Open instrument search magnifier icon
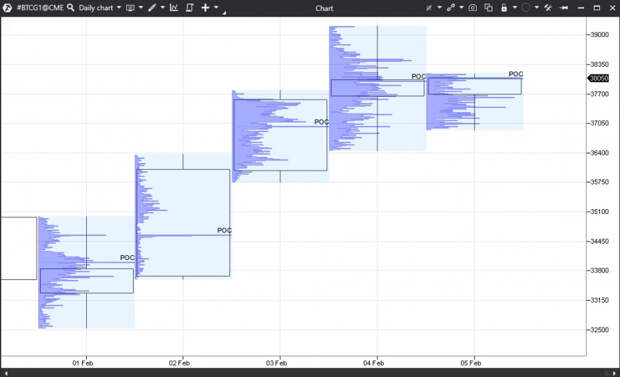 [x=71, y=8]
